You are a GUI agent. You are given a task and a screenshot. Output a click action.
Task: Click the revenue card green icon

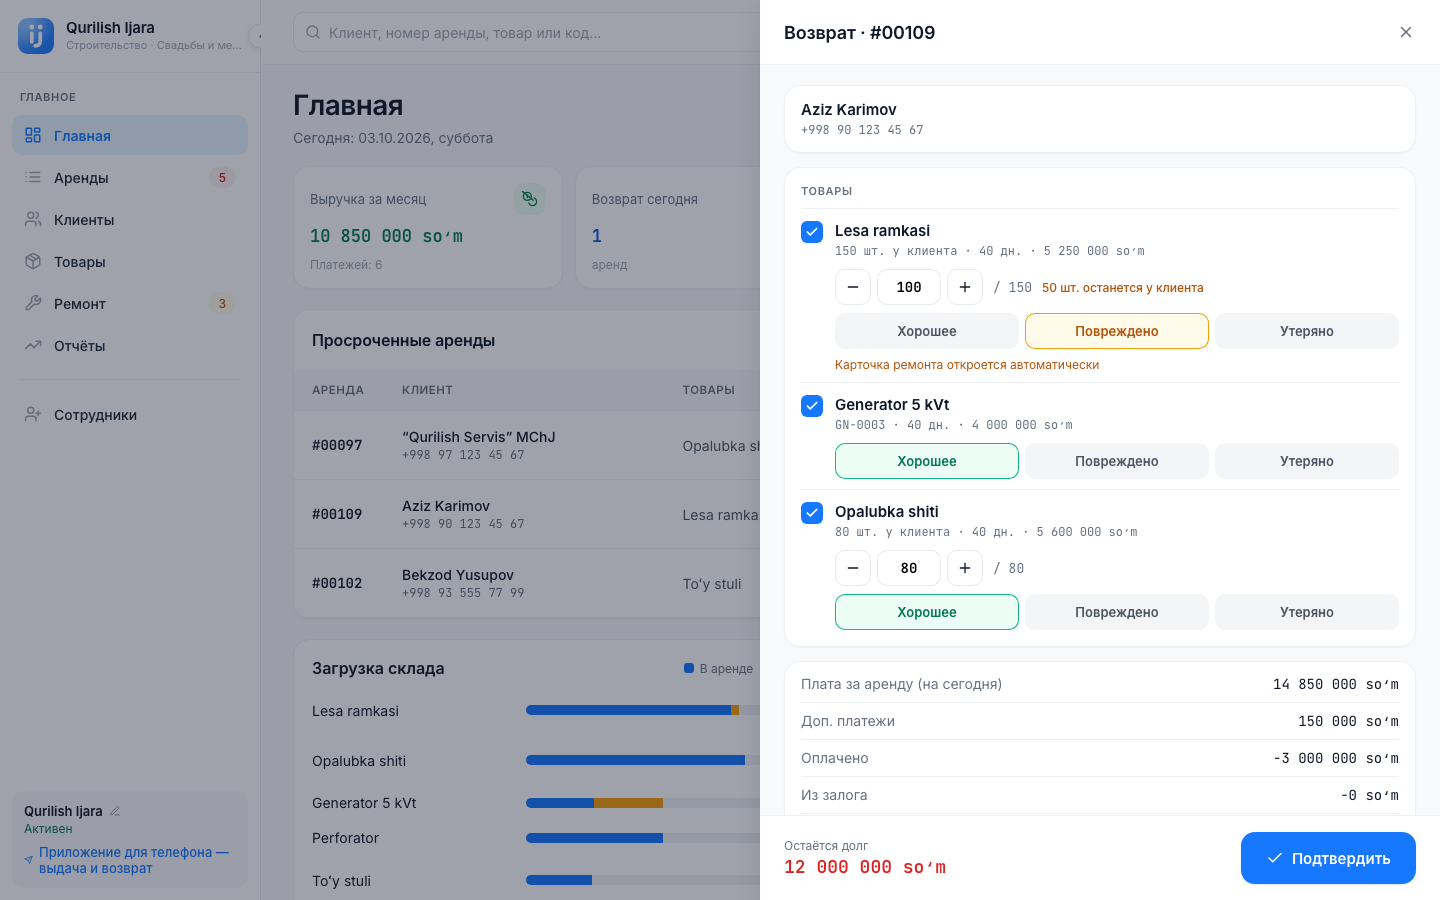point(530,199)
